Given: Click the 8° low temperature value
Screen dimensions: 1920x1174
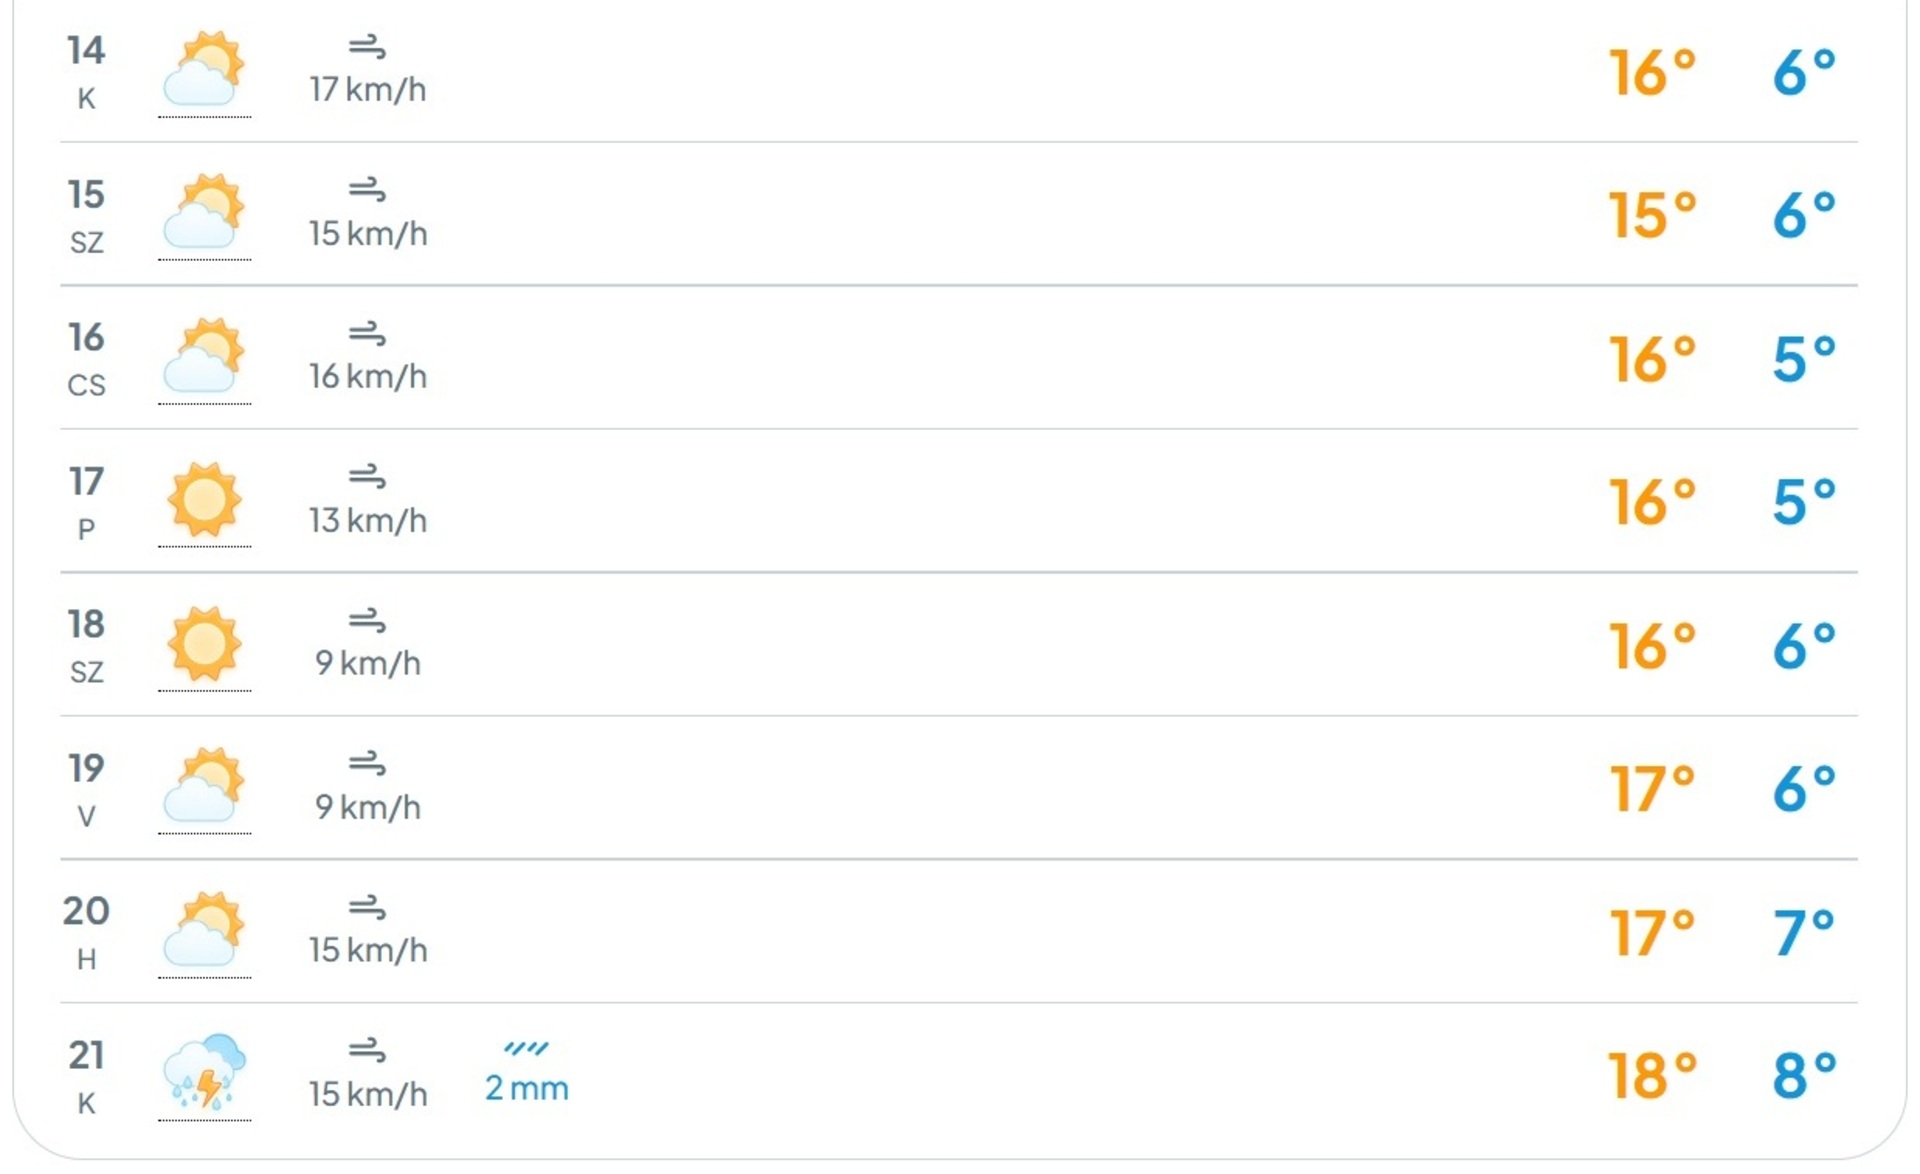Looking at the screenshot, I should point(1803,1076).
